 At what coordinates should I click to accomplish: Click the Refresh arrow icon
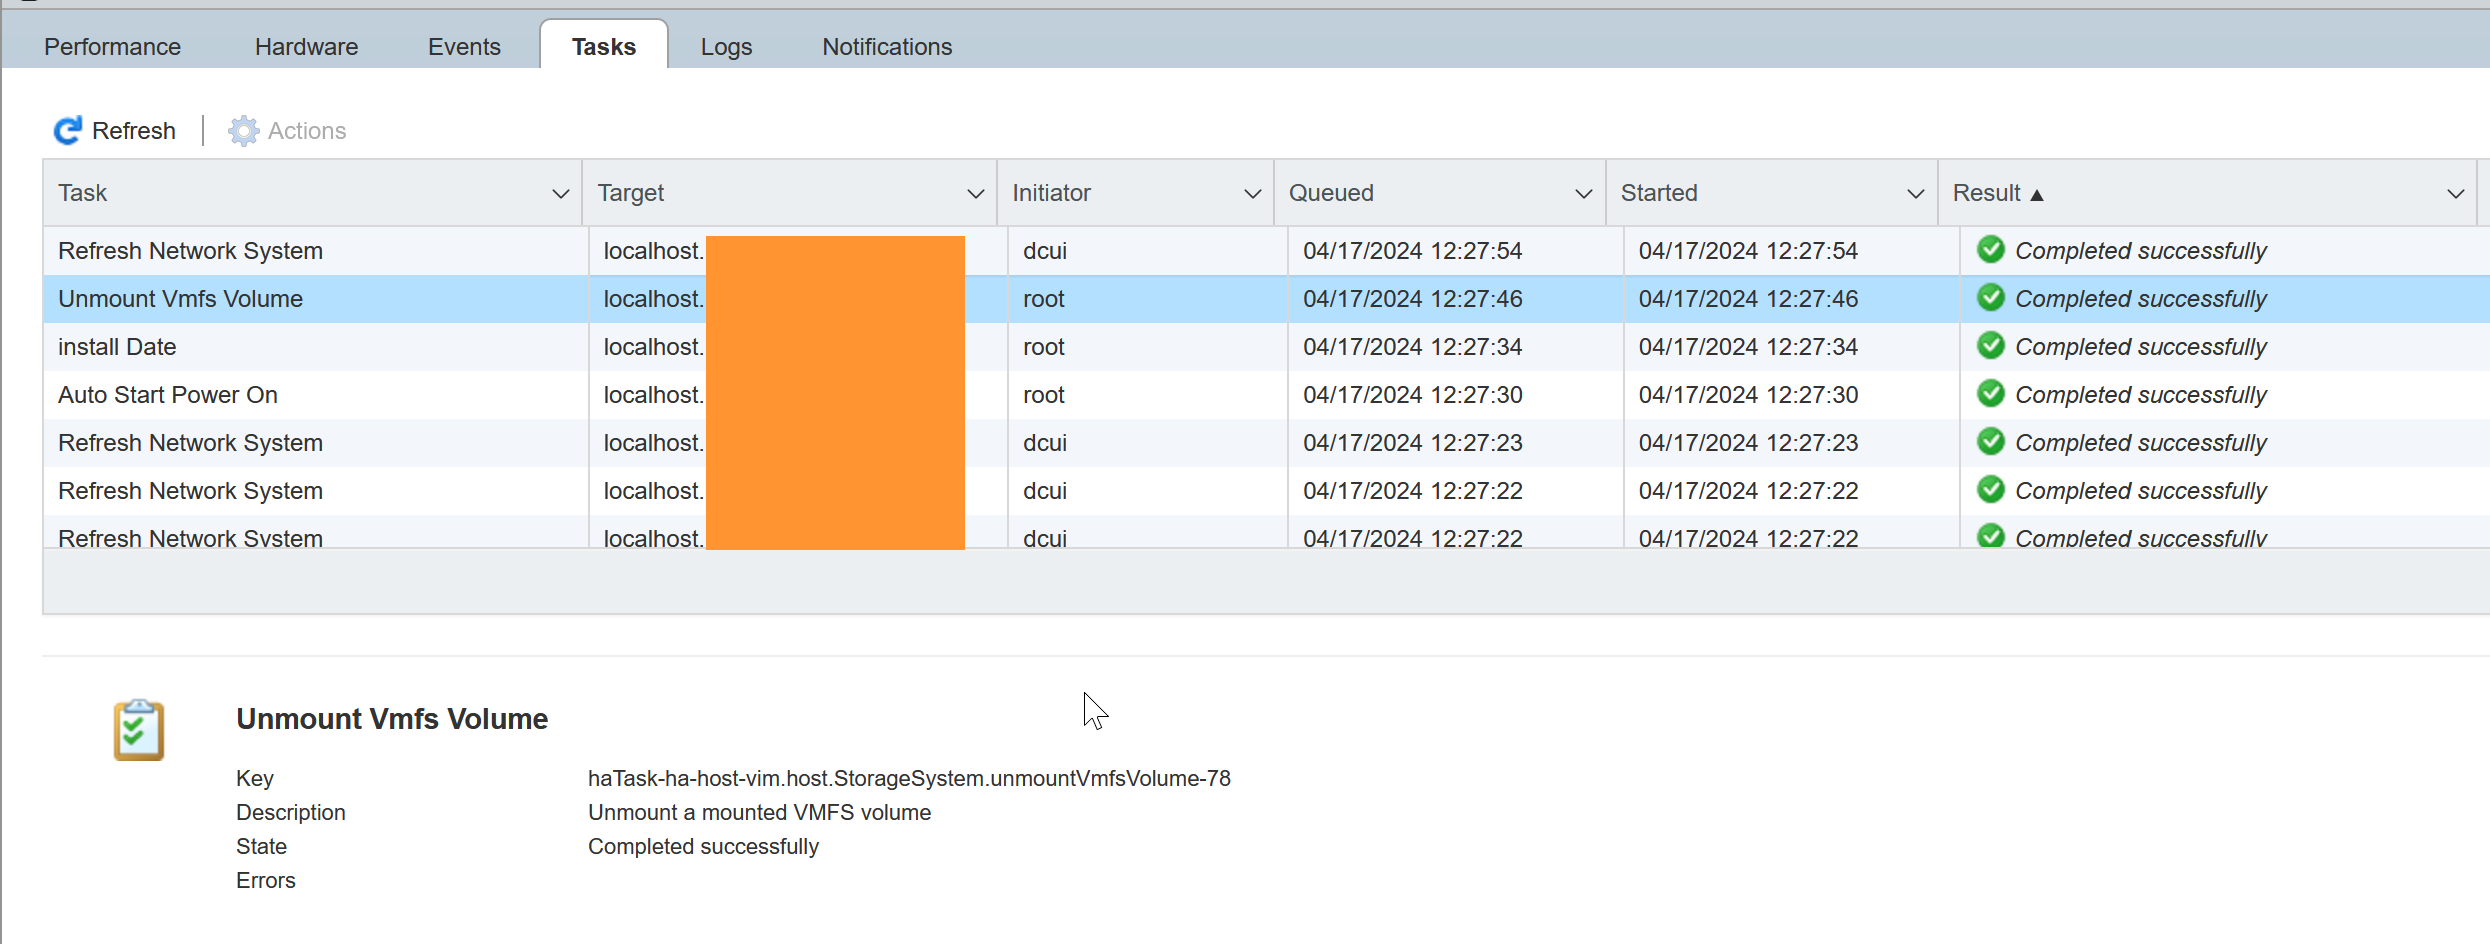[x=68, y=131]
